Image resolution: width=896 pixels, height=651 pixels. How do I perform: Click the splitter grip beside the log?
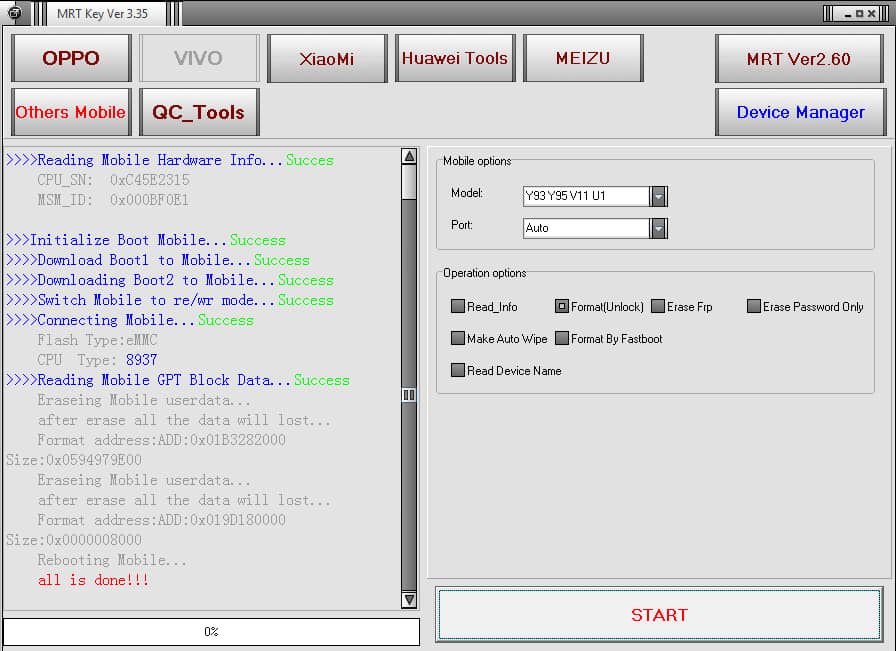click(x=409, y=395)
